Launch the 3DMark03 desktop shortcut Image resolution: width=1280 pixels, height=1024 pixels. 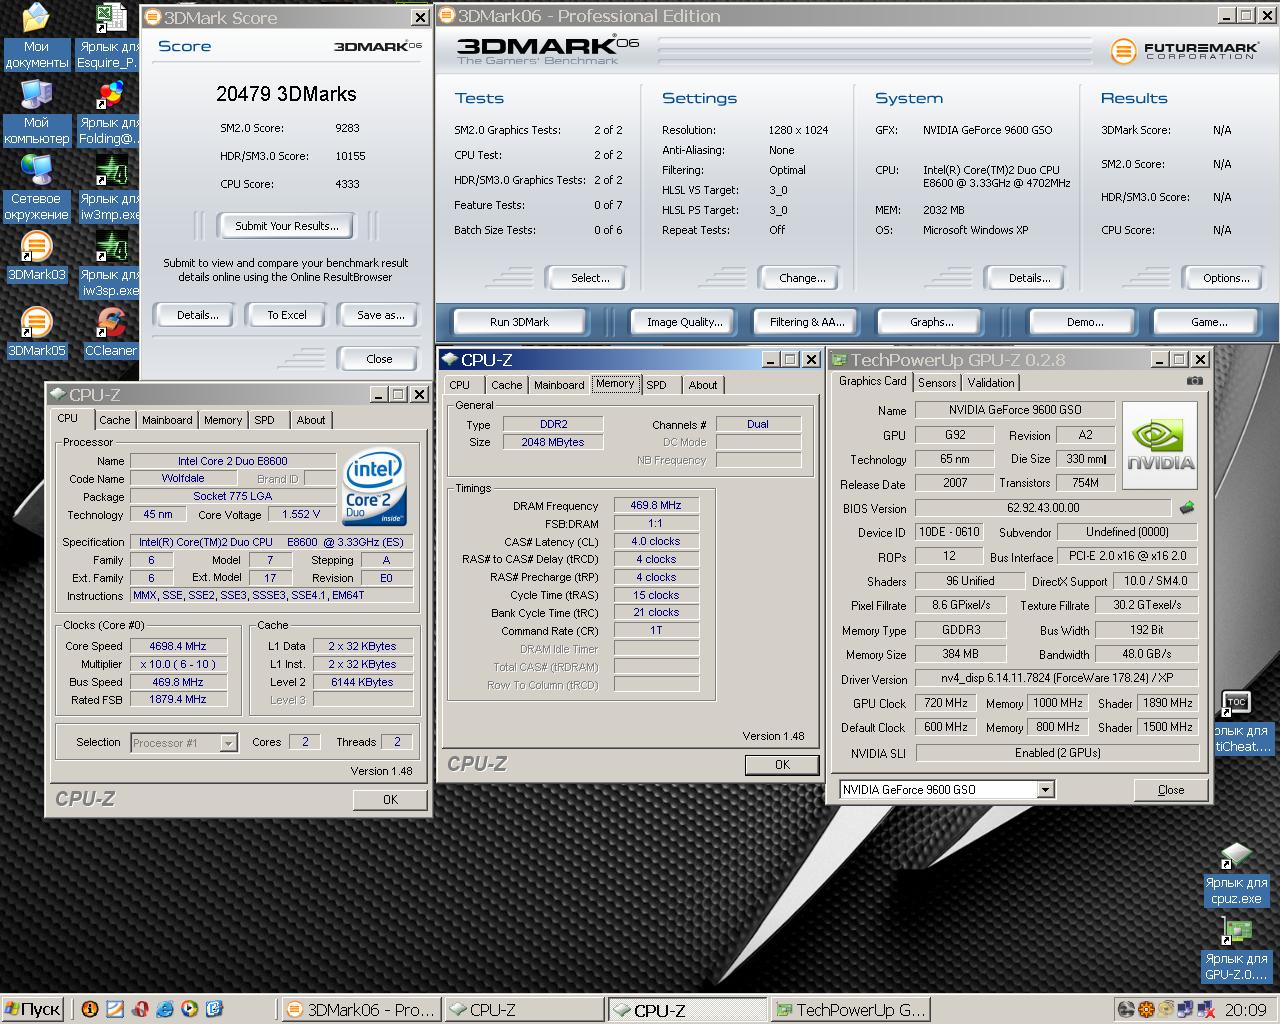click(x=36, y=257)
